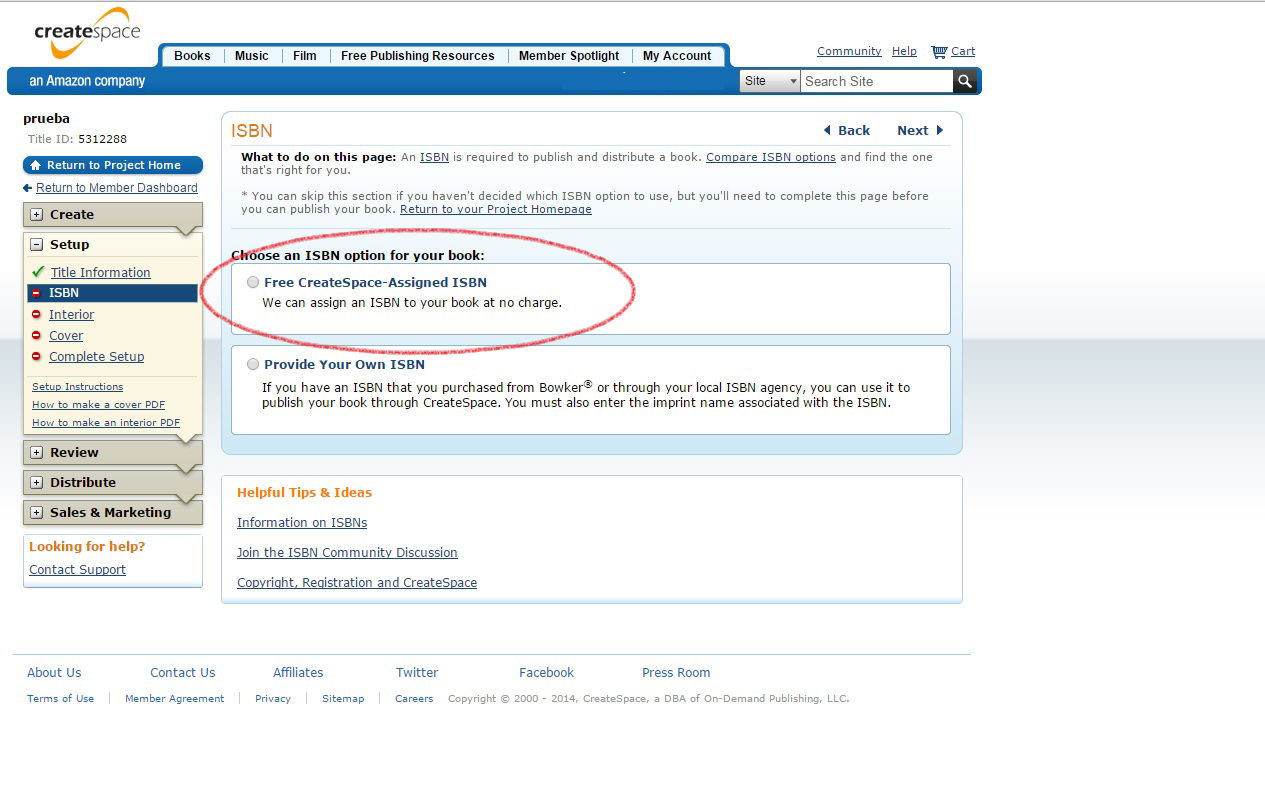Open the Free Publishing Resources tab
Image resolution: width=1265 pixels, height=797 pixels.
pos(418,56)
